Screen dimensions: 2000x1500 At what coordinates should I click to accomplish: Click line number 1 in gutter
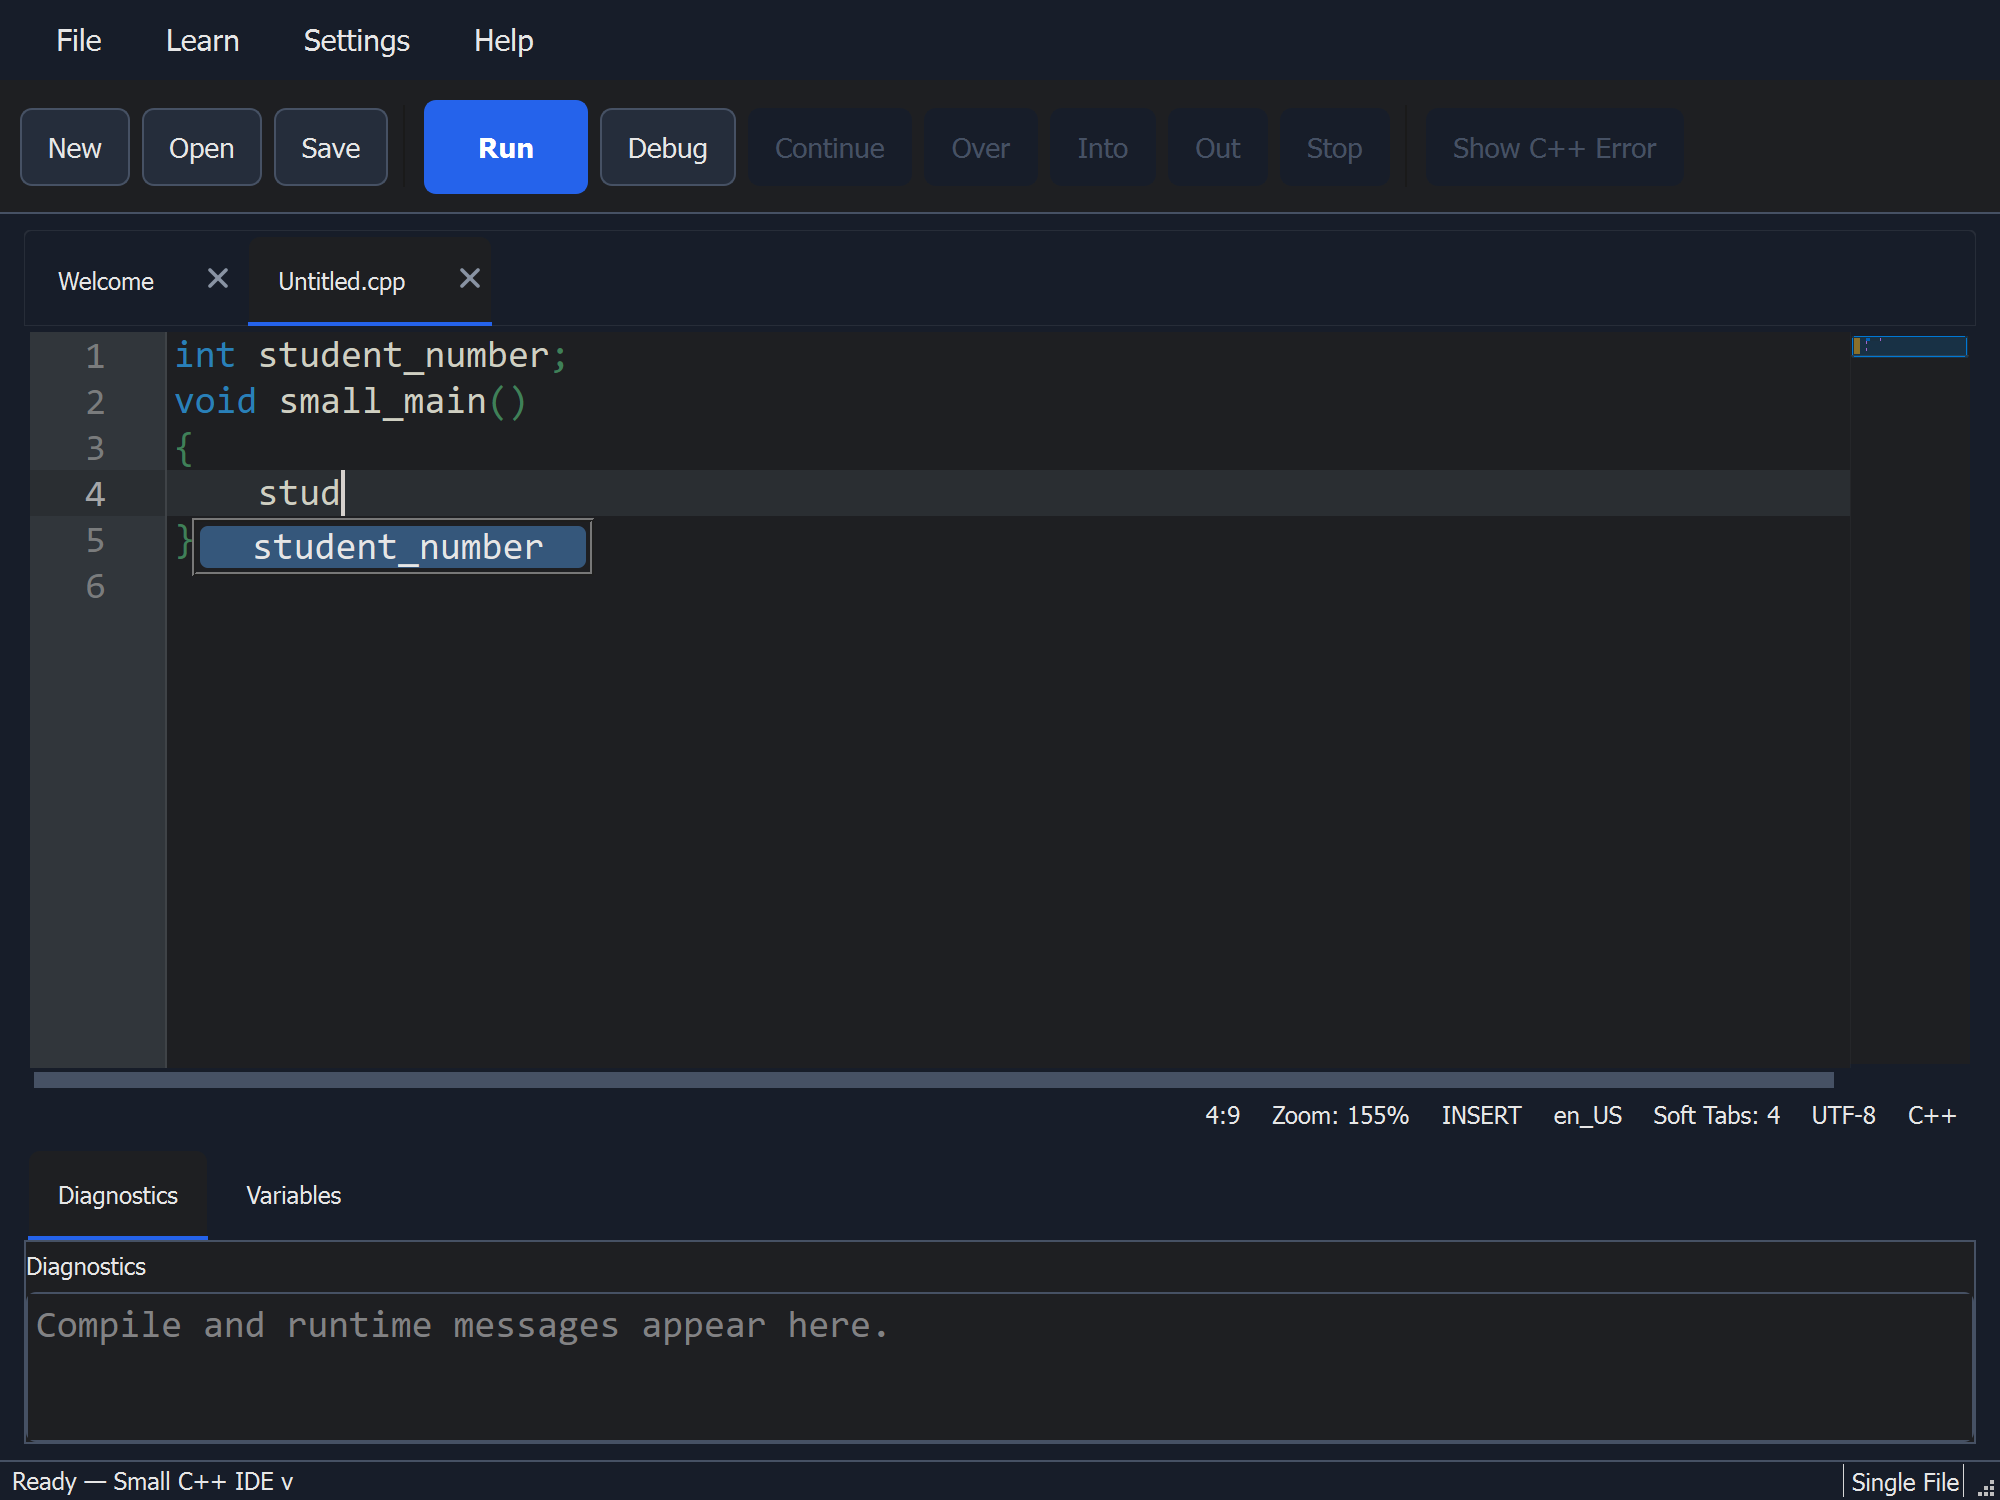95,356
